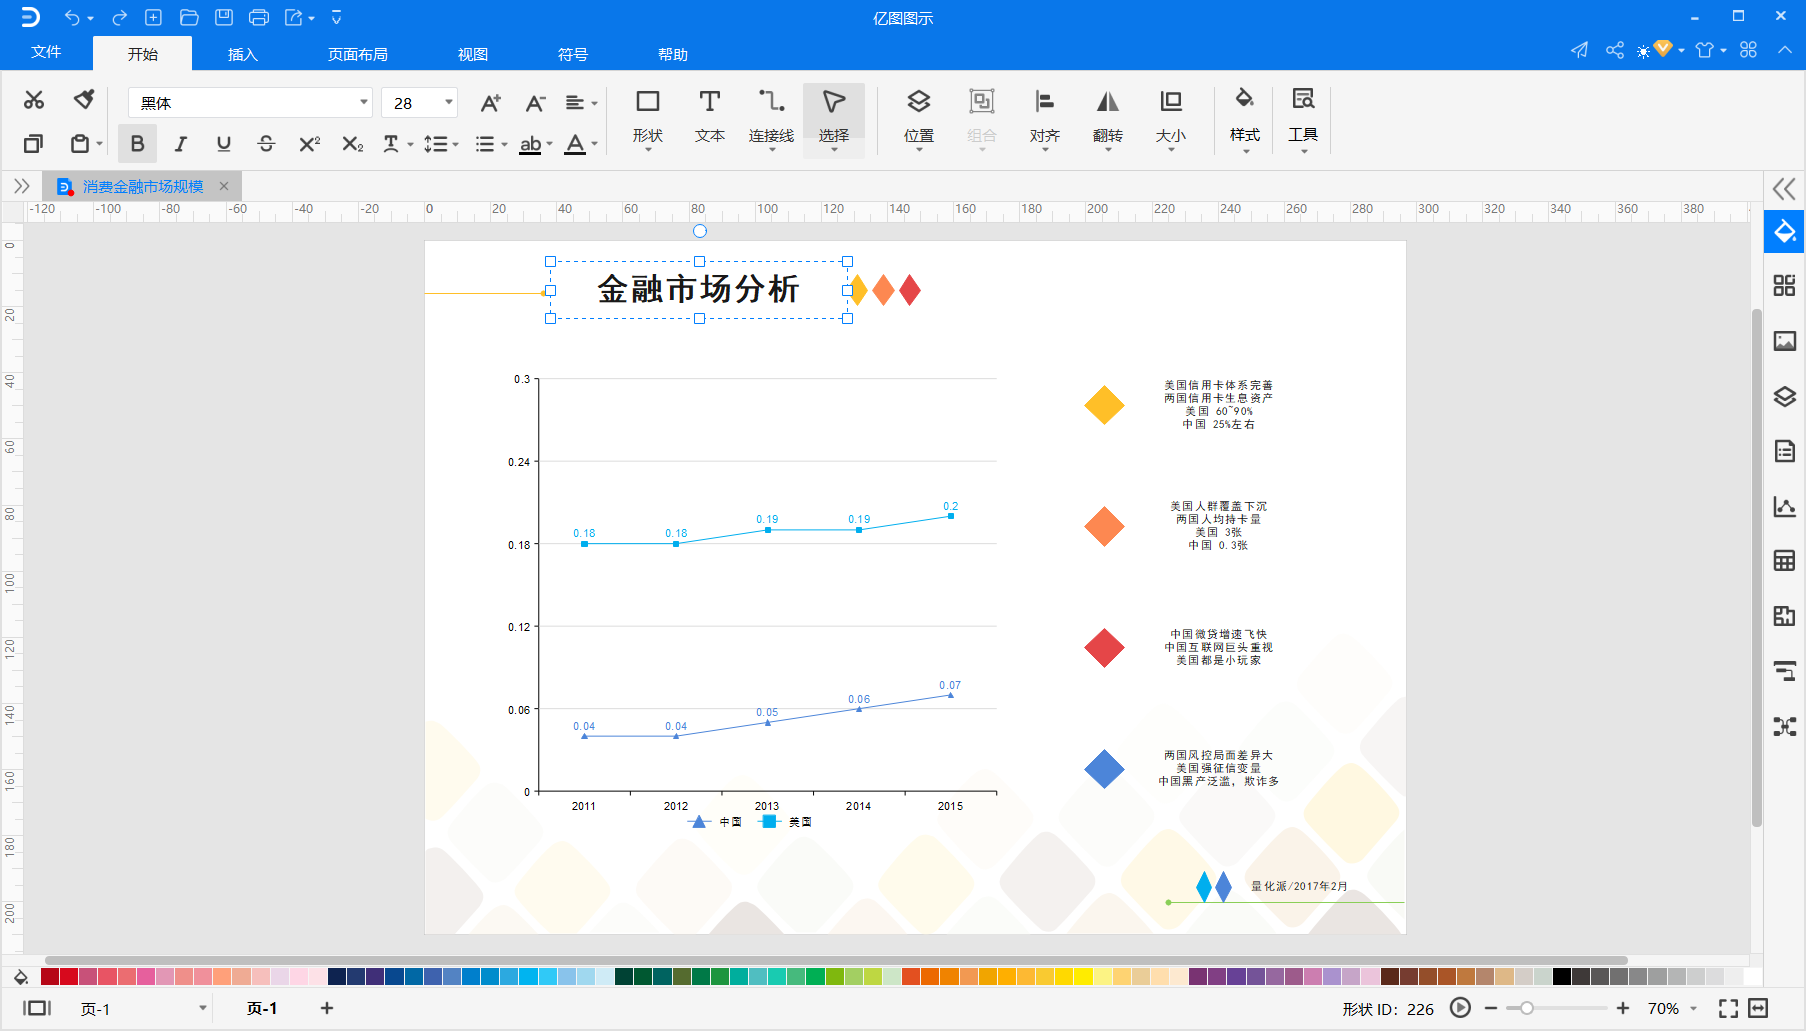1806x1031 pixels.
Task: Open the 大小 size menu
Action: click(x=1171, y=118)
